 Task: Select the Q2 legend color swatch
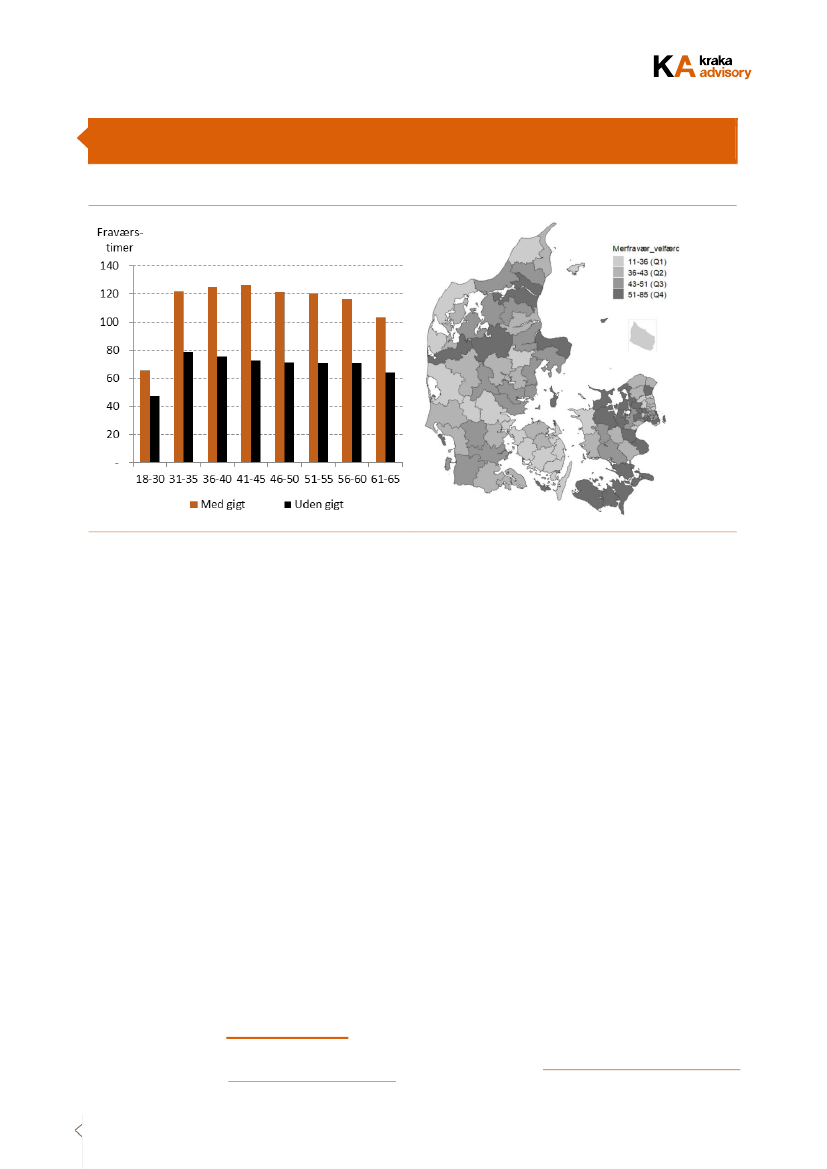(618, 273)
